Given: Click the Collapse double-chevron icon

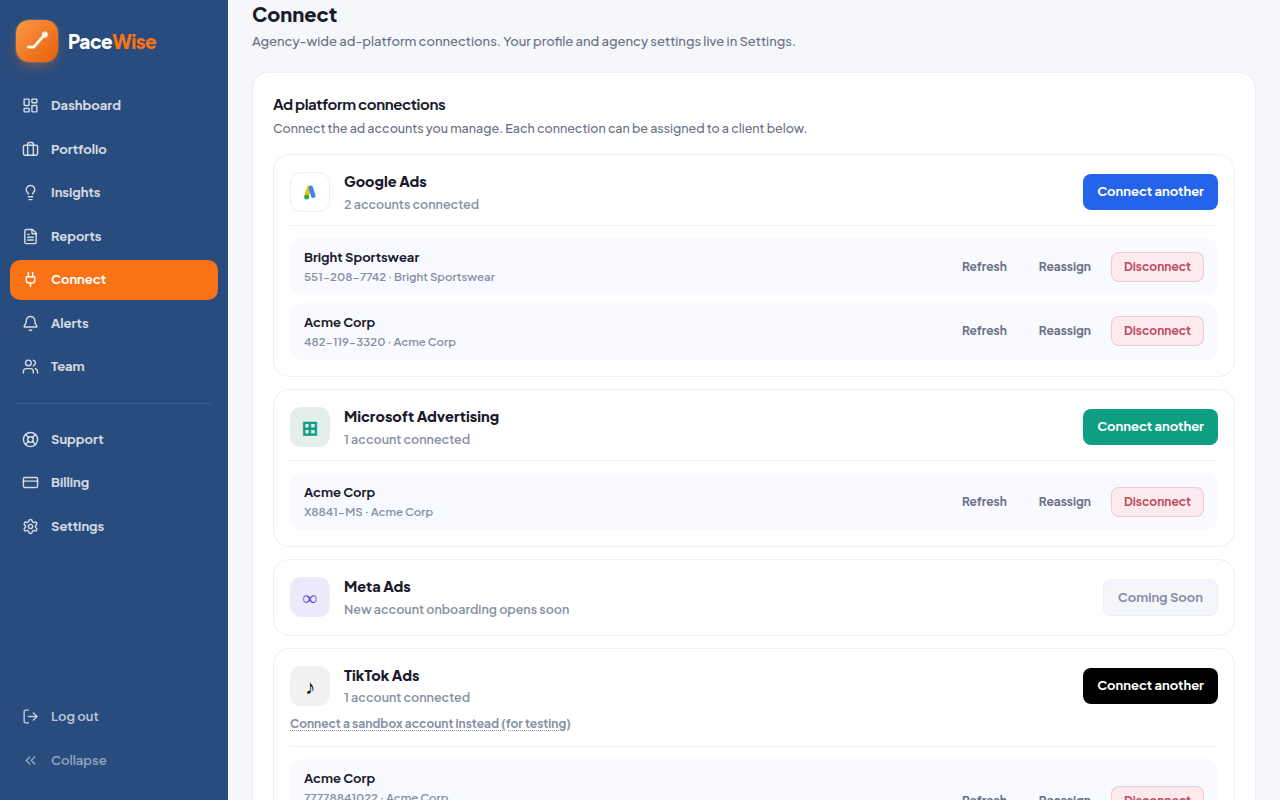Looking at the screenshot, I should [31, 760].
